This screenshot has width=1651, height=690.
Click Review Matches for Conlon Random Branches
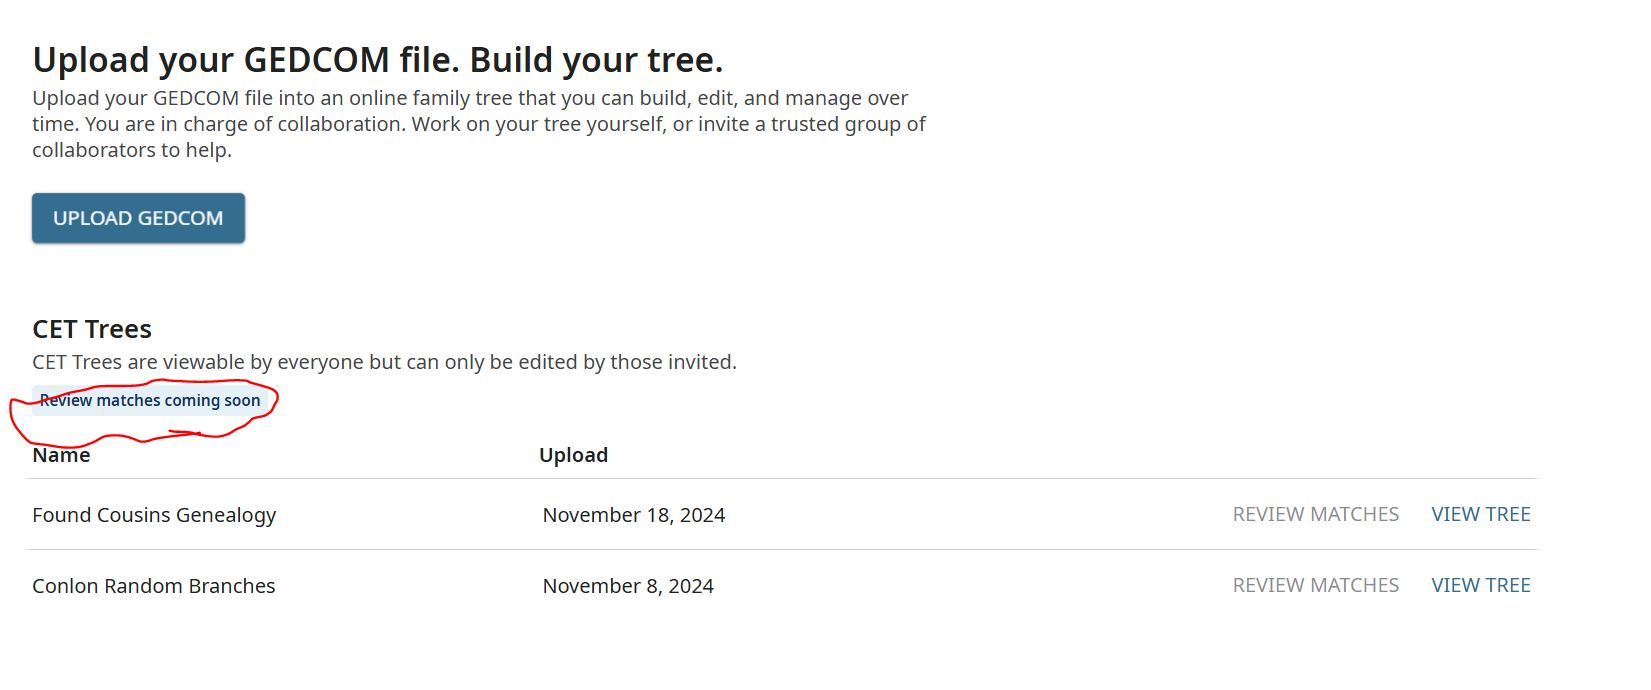(1315, 585)
